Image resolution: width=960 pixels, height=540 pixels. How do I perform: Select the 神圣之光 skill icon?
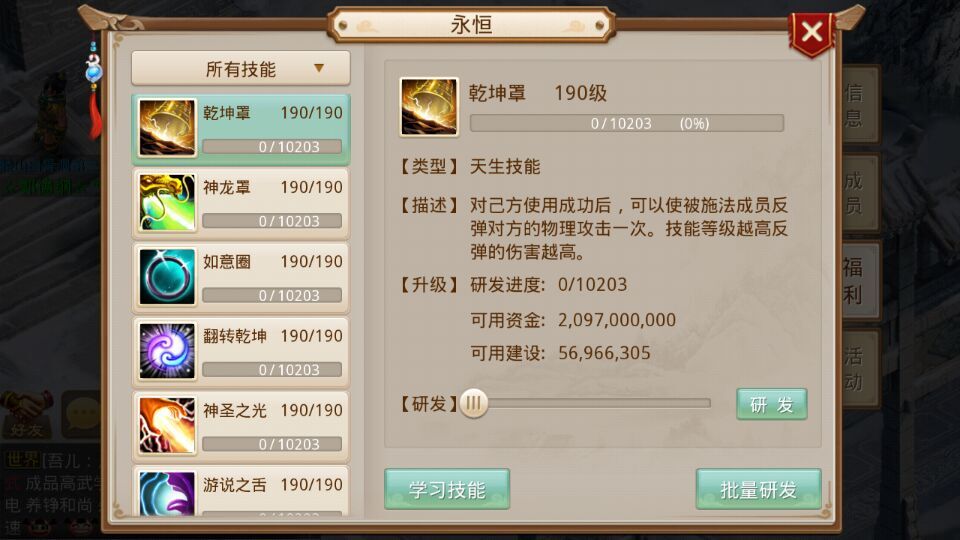[x=167, y=426]
